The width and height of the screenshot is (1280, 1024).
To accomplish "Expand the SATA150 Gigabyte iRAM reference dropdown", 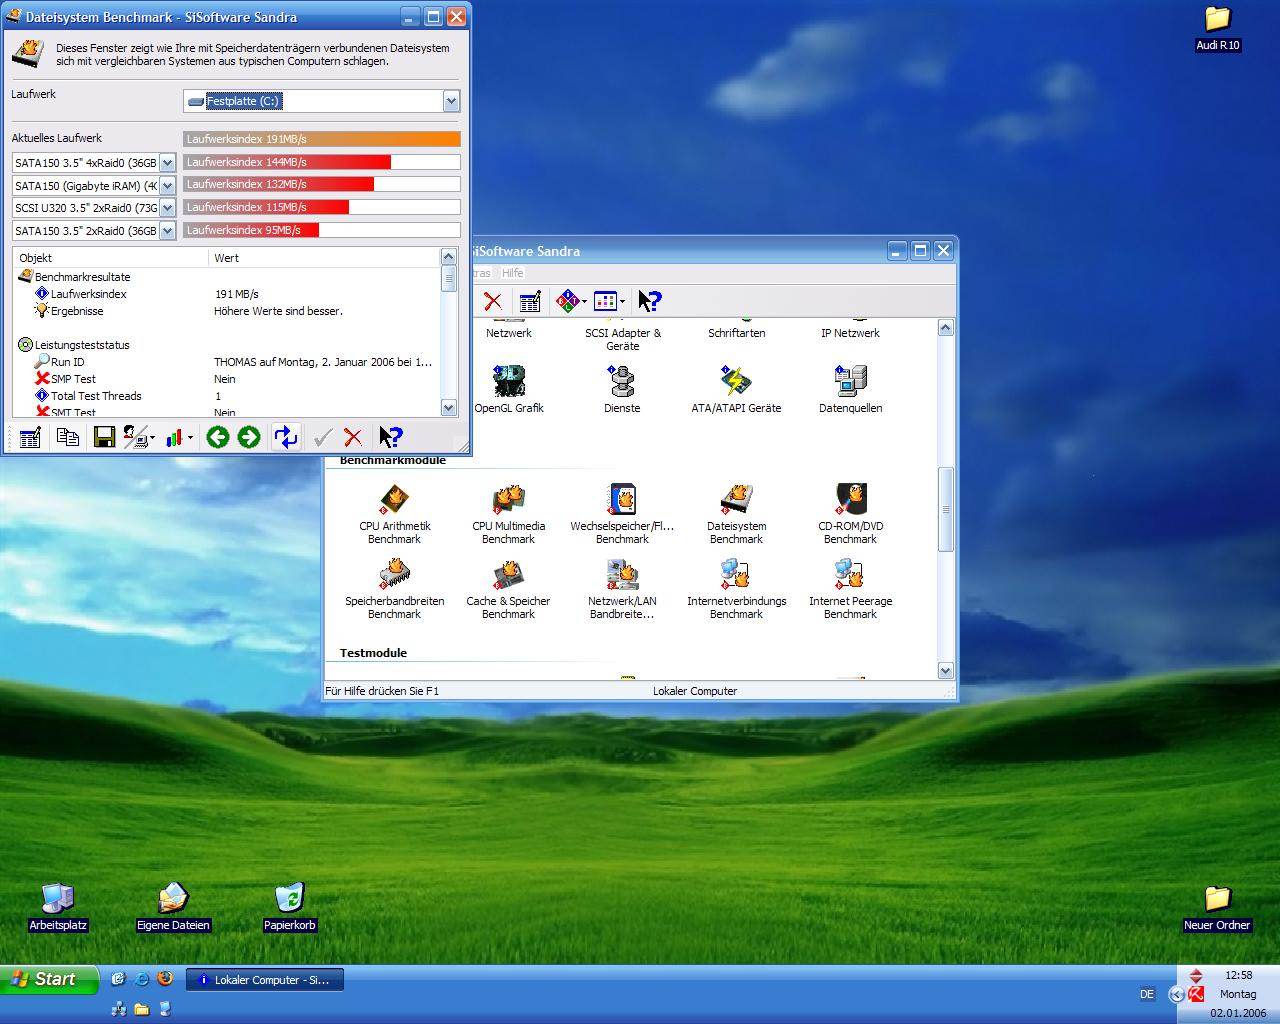I will (167, 186).
